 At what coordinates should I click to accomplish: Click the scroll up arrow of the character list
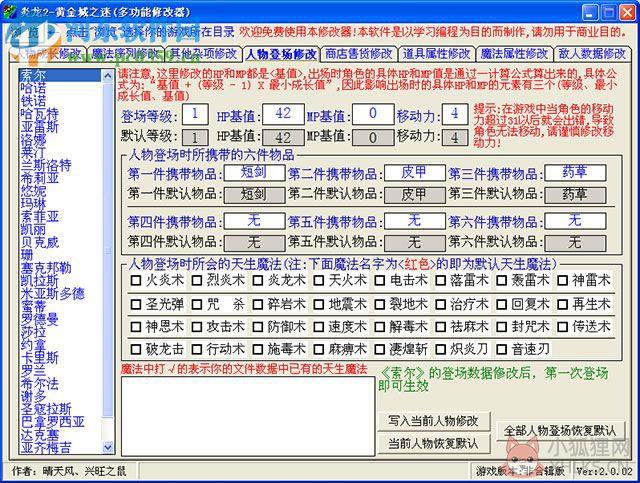click(108, 76)
